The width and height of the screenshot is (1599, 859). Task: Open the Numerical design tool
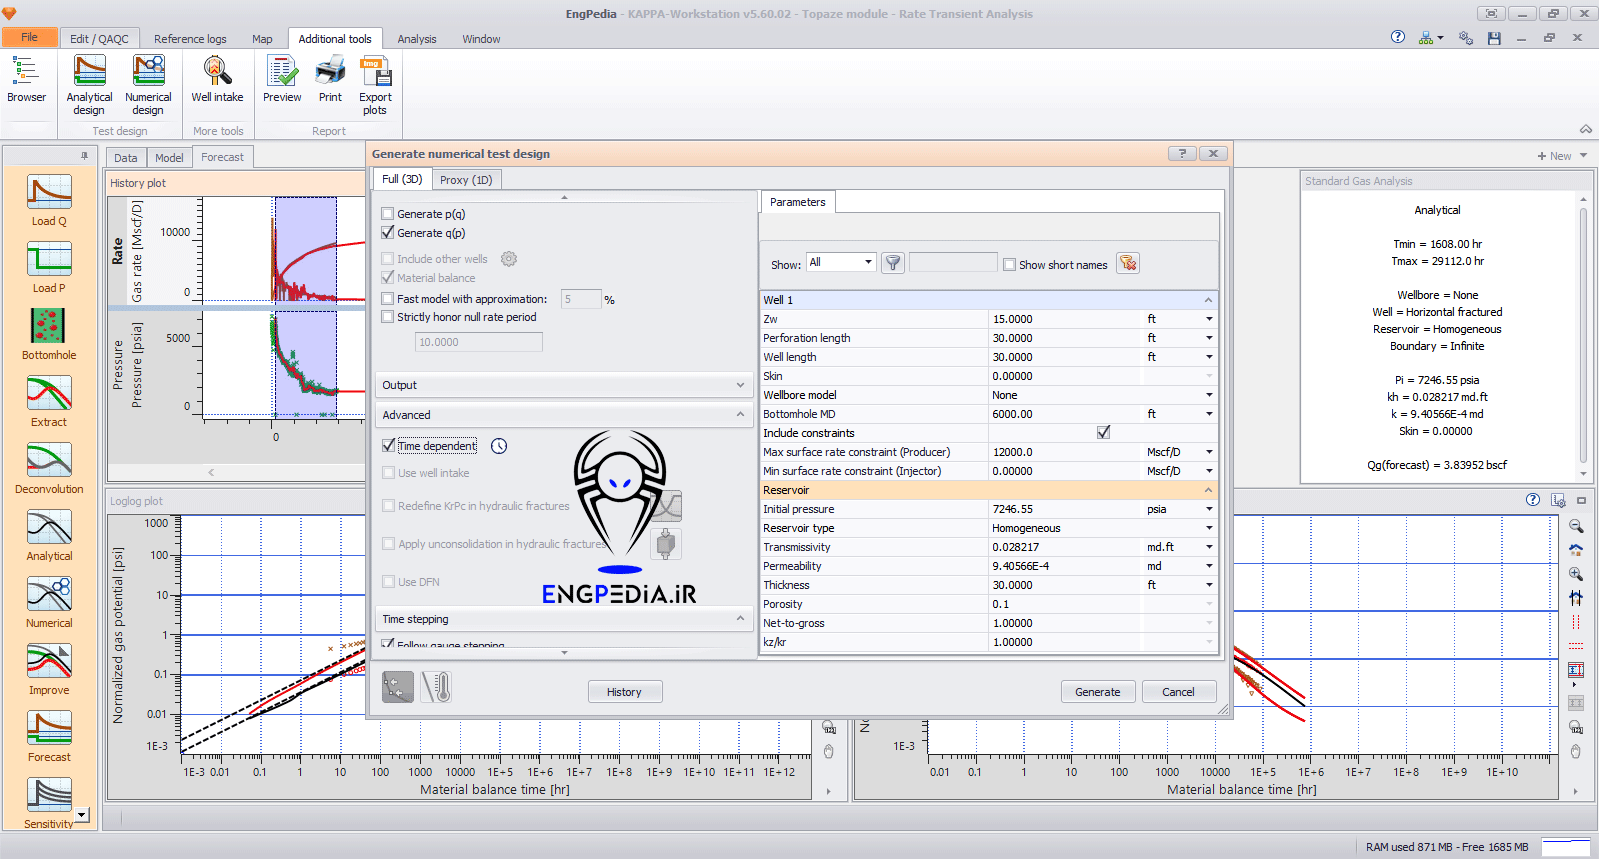click(148, 84)
